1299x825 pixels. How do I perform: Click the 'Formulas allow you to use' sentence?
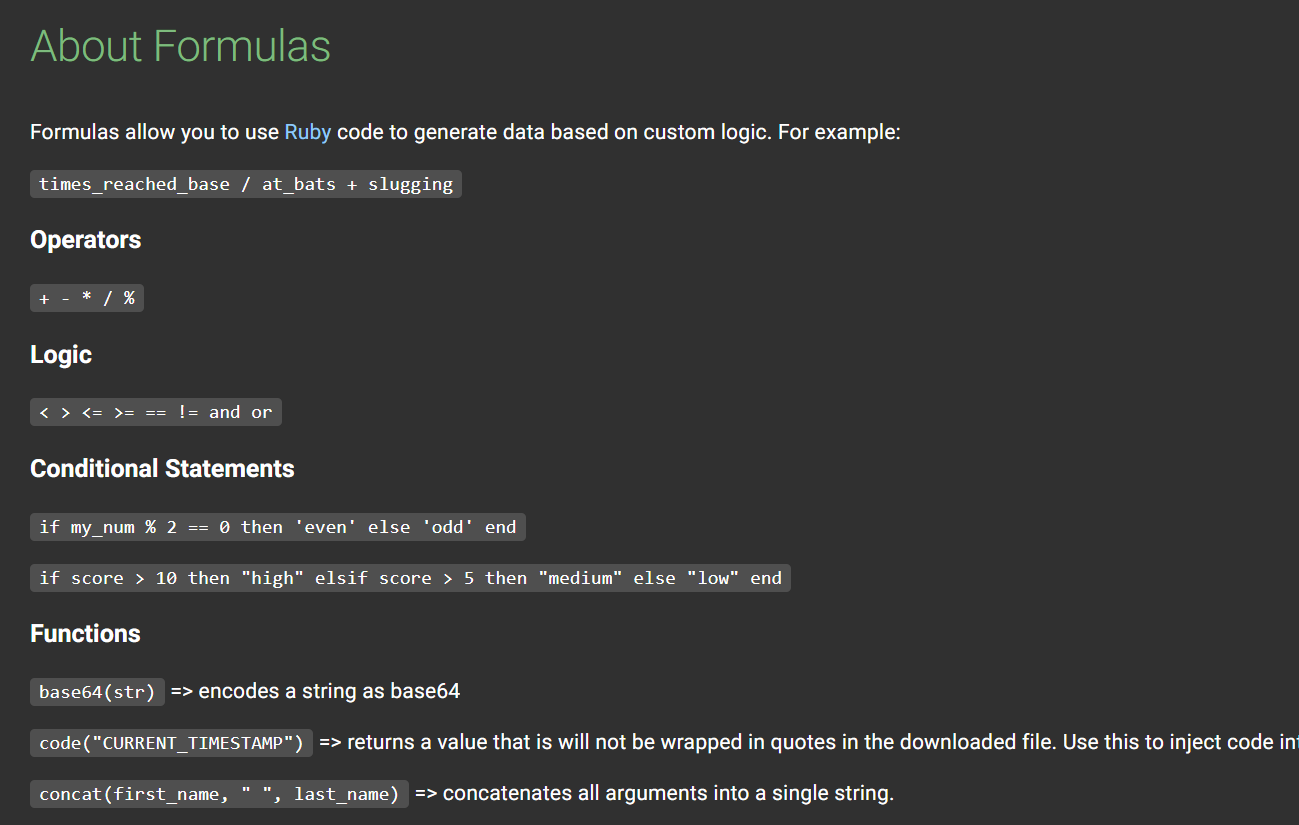[155, 132]
